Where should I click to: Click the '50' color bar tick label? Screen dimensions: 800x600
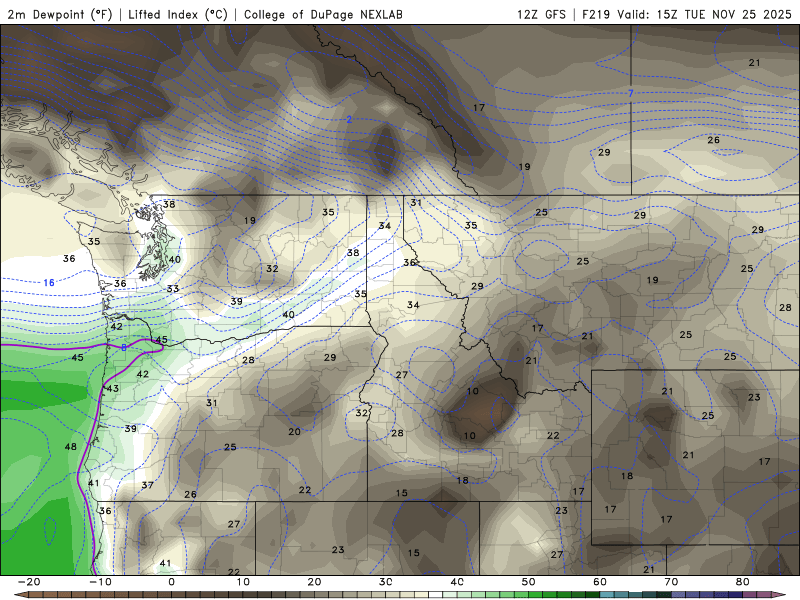(529, 582)
